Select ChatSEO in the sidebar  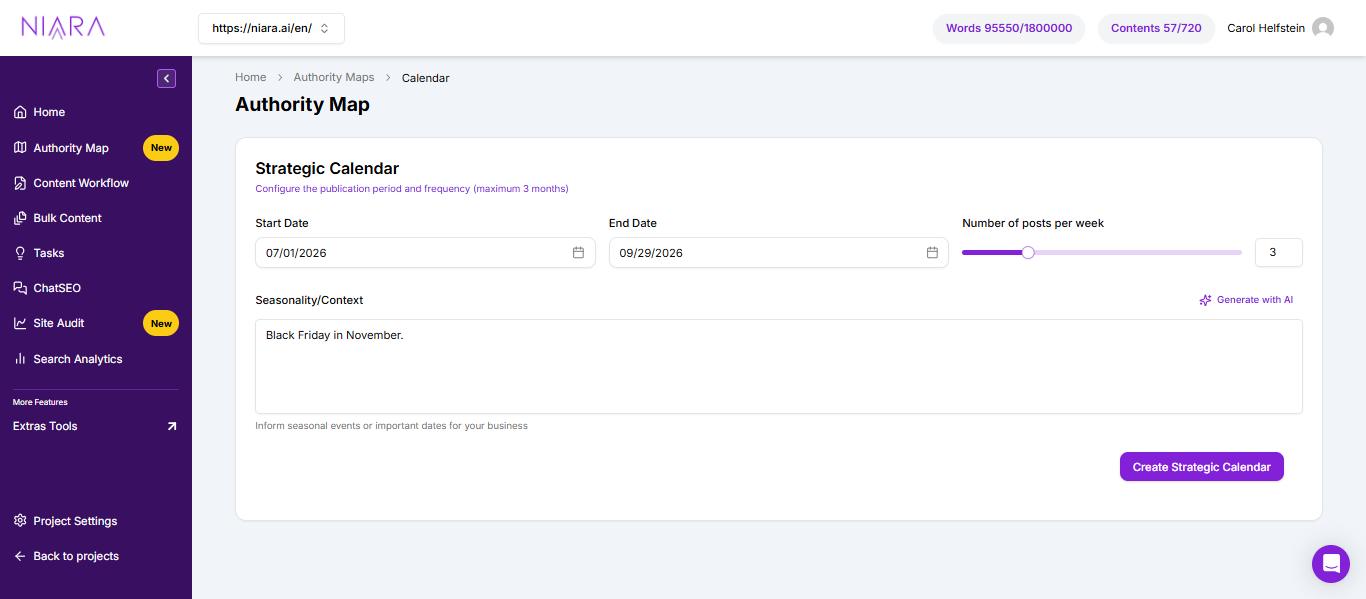point(56,288)
